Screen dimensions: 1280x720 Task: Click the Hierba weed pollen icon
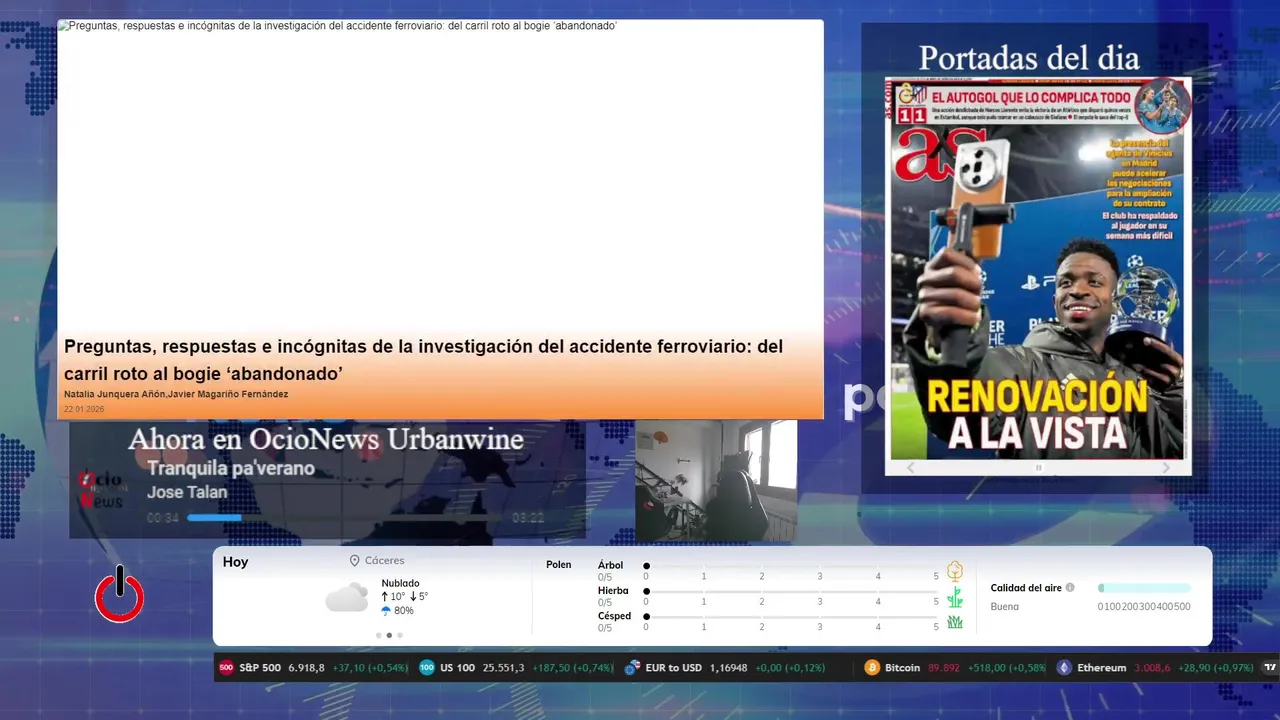point(955,597)
